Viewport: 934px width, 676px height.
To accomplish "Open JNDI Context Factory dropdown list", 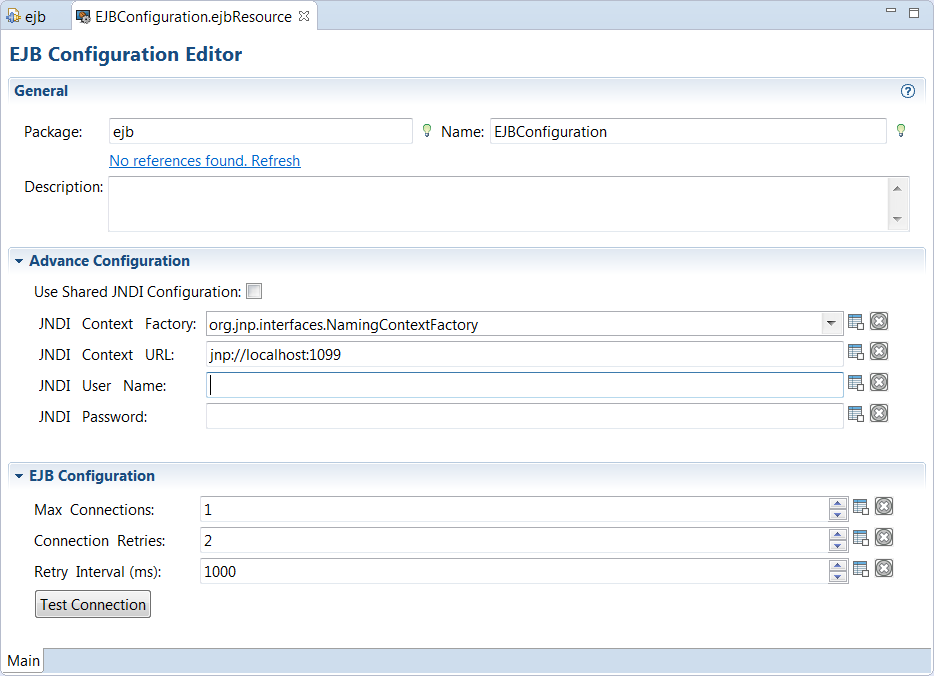I will pos(831,324).
